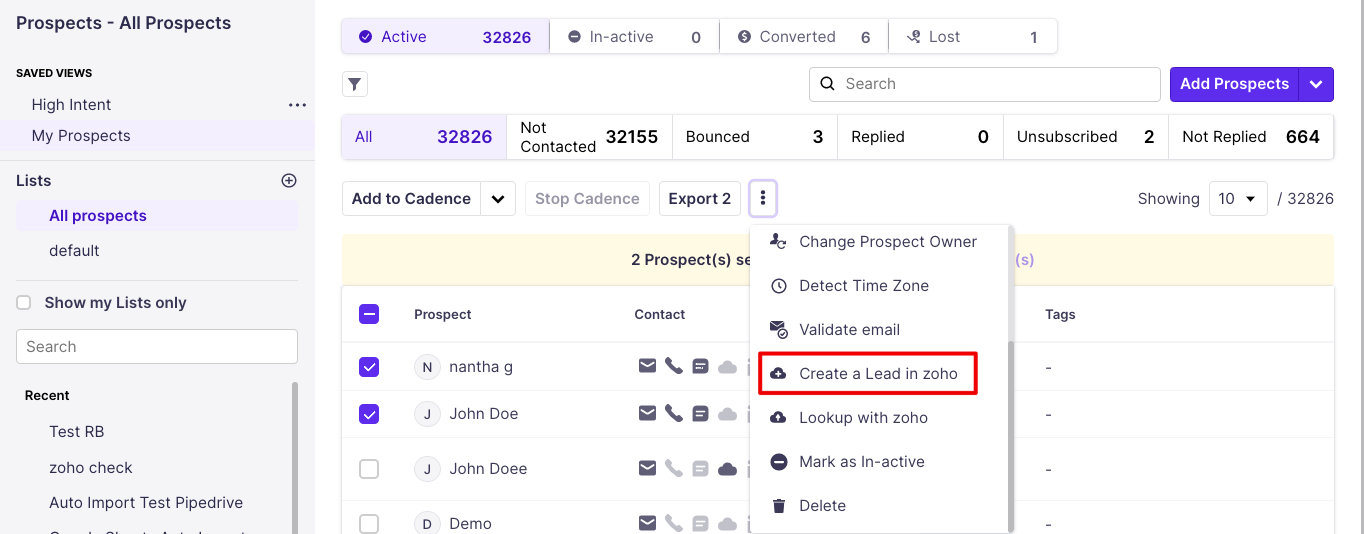The height and width of the screenshot is (534, 1364).
Task: Click phone icon for John Doee
Action: coord(674,469)
